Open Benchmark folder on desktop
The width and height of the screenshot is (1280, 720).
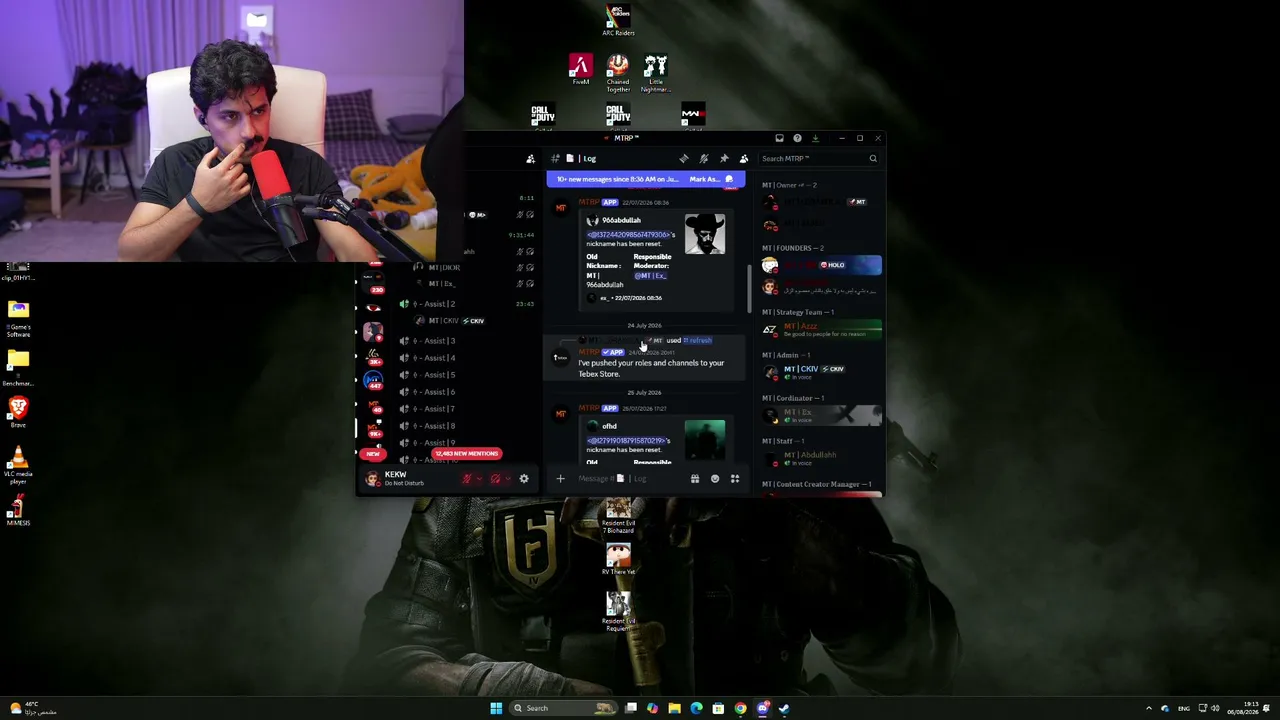[x=18, y=367]
